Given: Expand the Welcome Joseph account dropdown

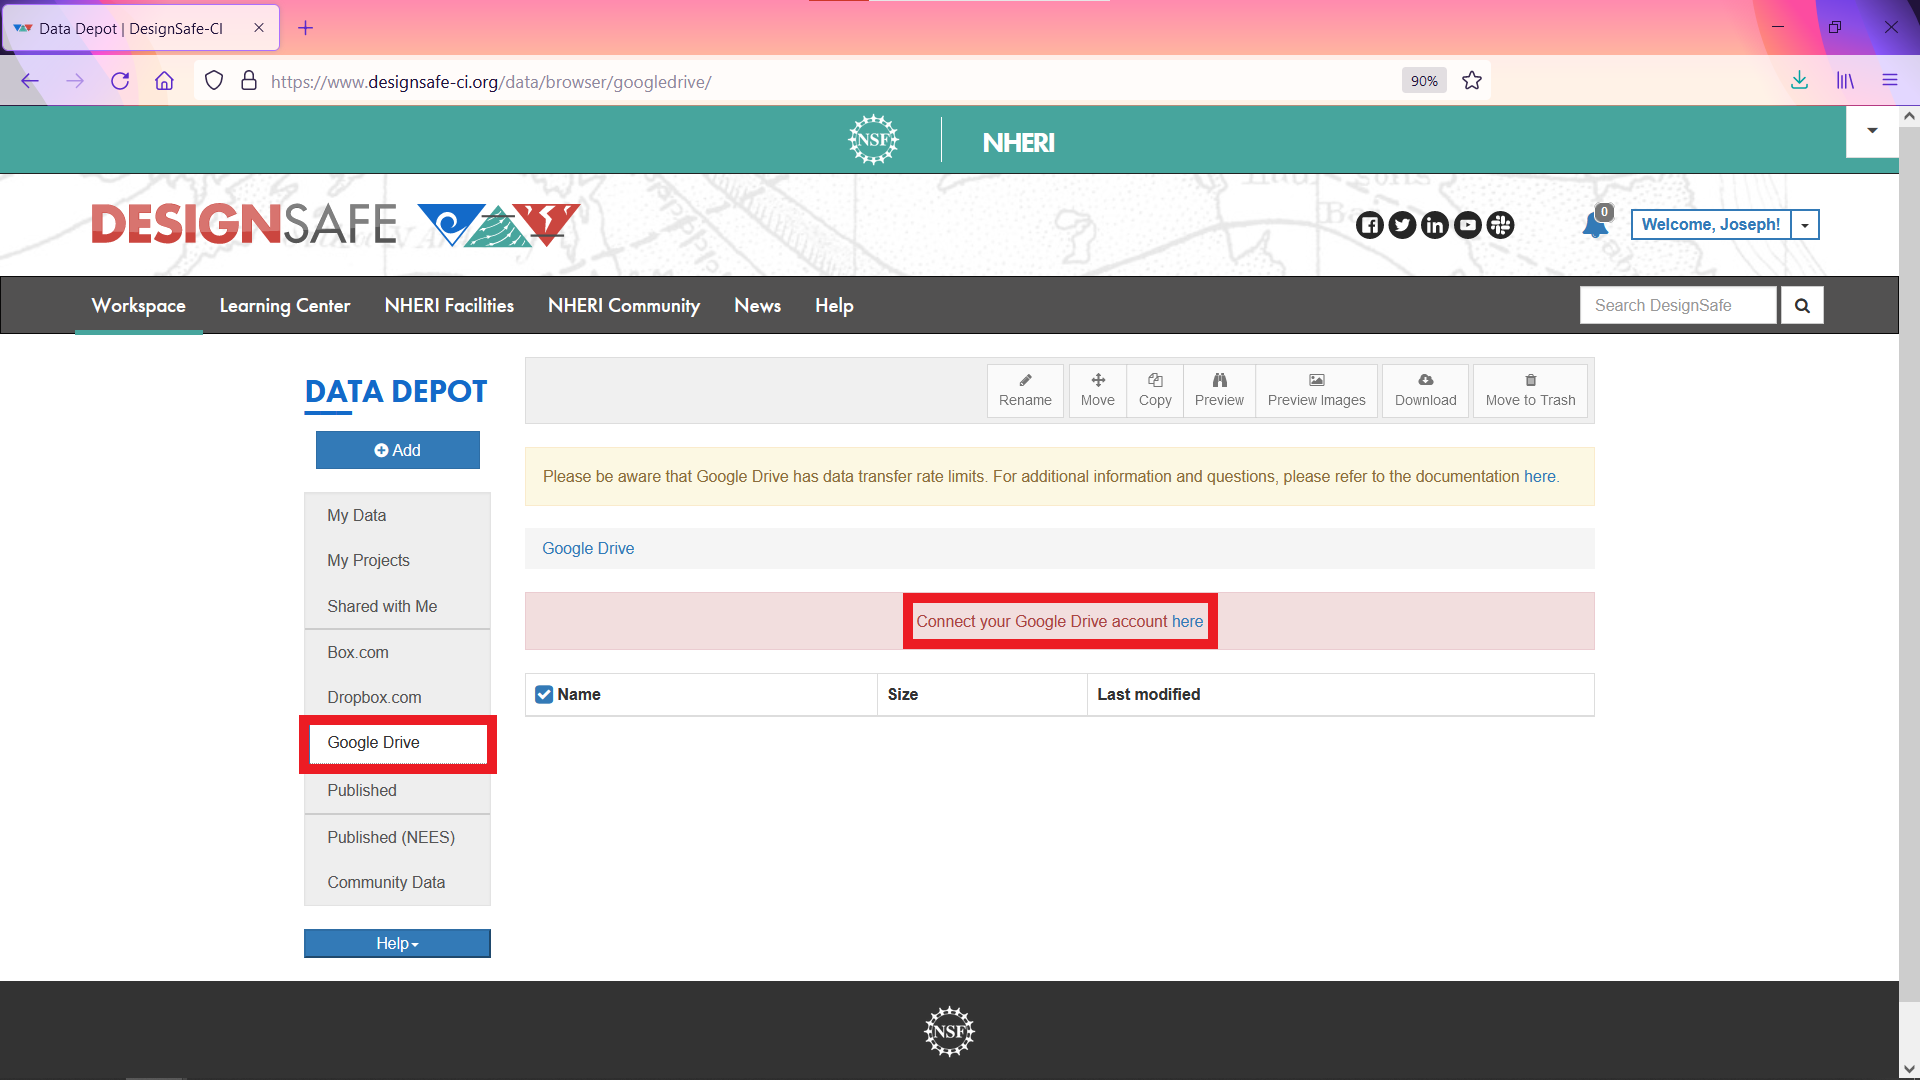Looking at the screenshot, I should click(1805, 225).
